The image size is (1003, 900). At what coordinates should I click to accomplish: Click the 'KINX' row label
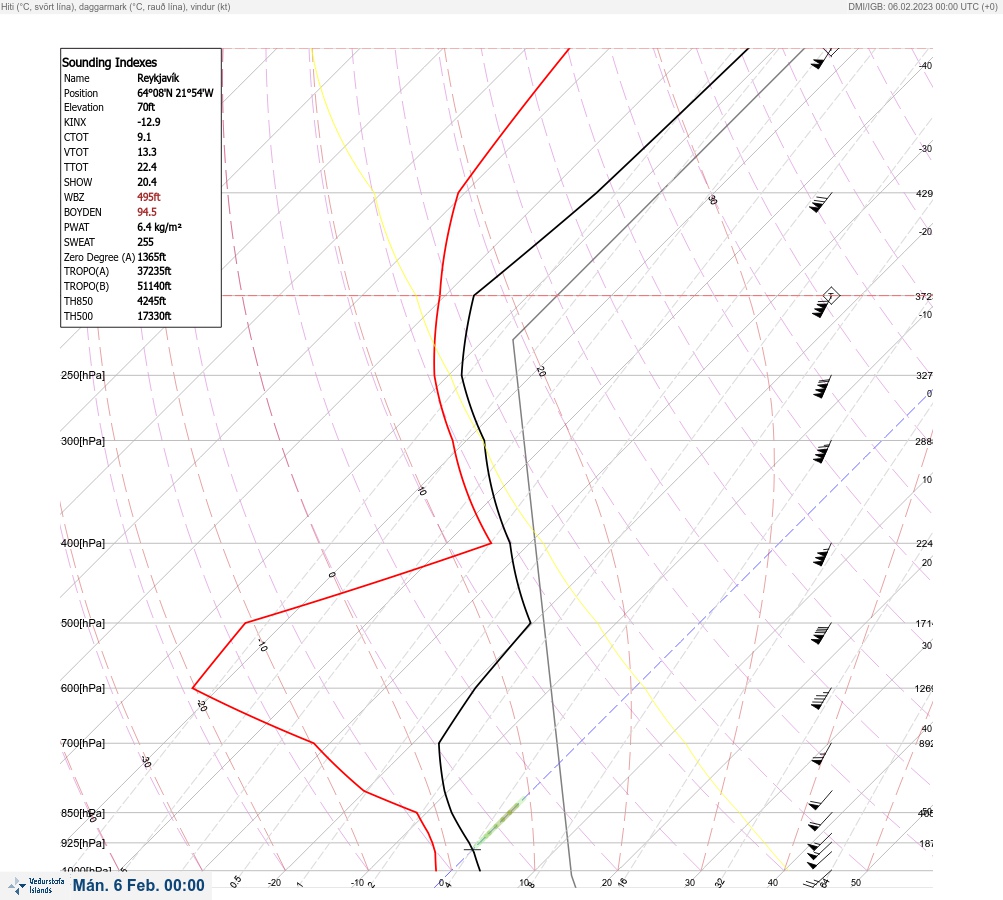75,122
